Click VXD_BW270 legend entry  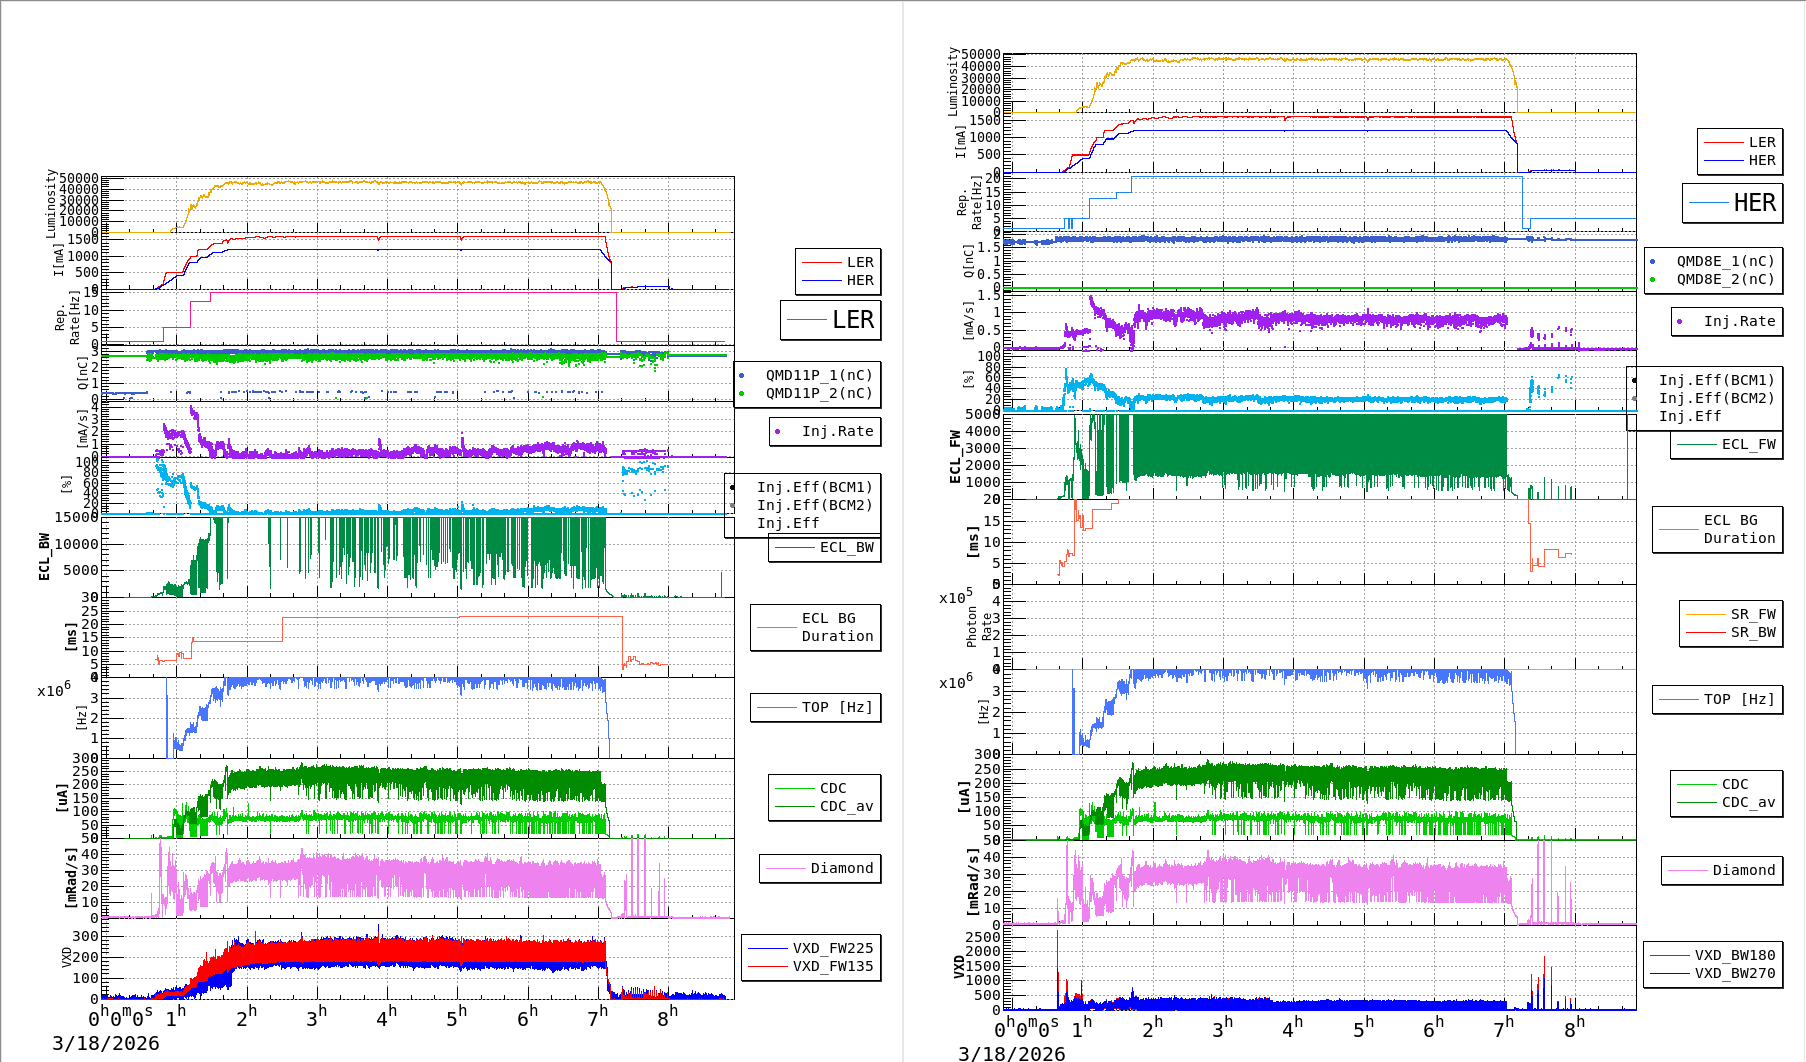pos(1734,973)
